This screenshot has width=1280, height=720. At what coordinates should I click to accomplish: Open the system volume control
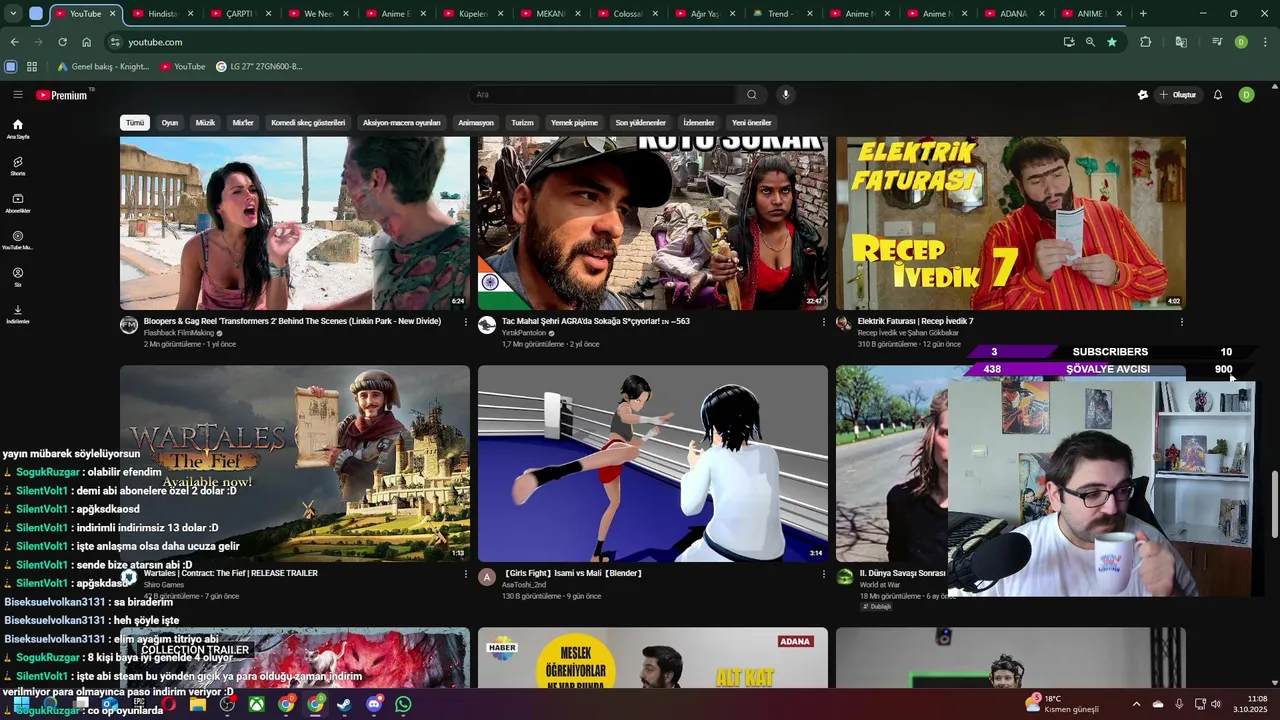point(1217,704)
